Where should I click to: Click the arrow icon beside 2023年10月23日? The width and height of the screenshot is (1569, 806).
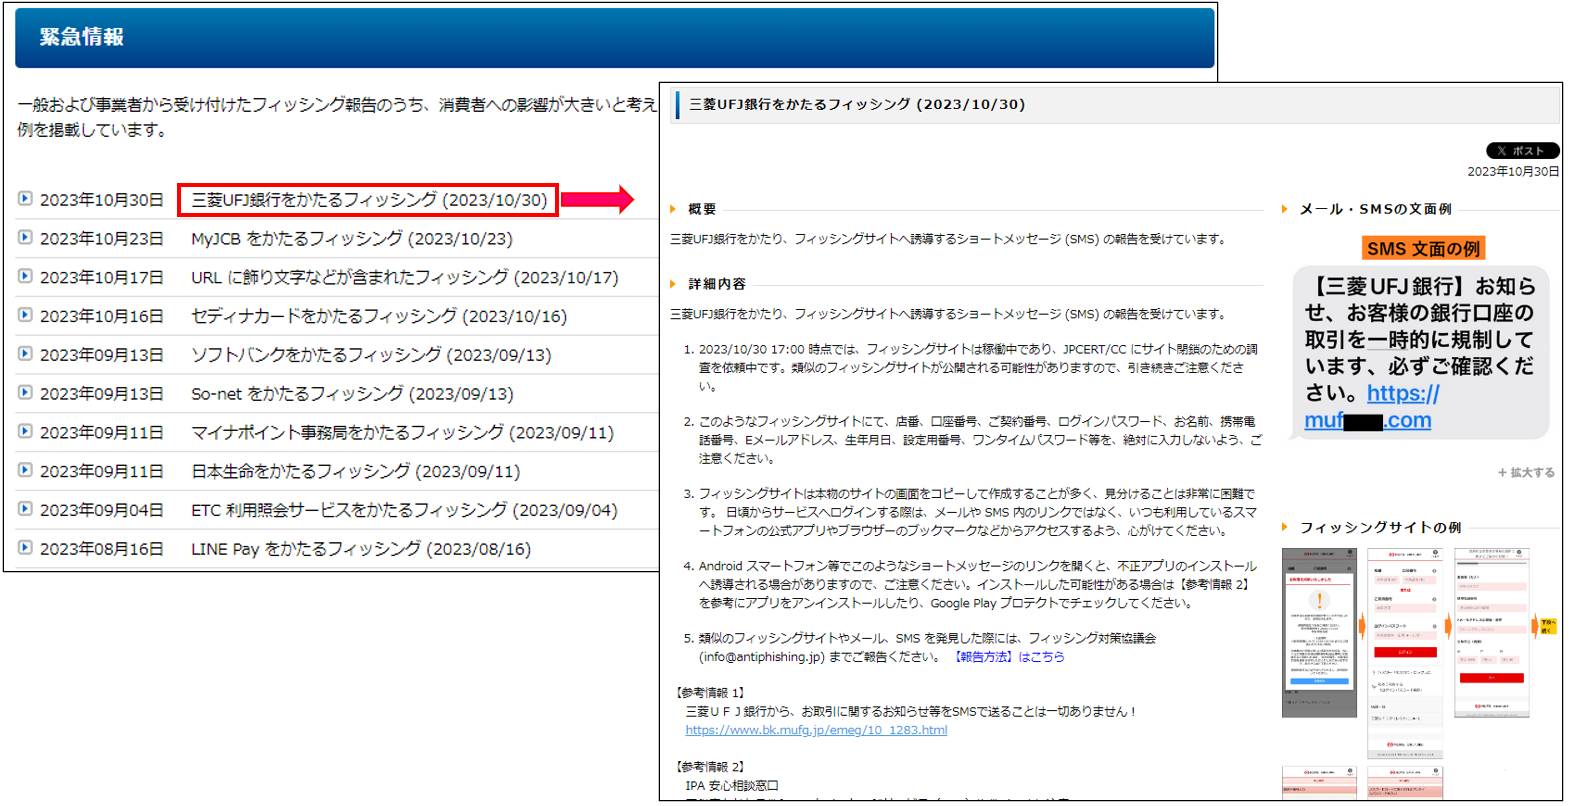coord(25,238)
